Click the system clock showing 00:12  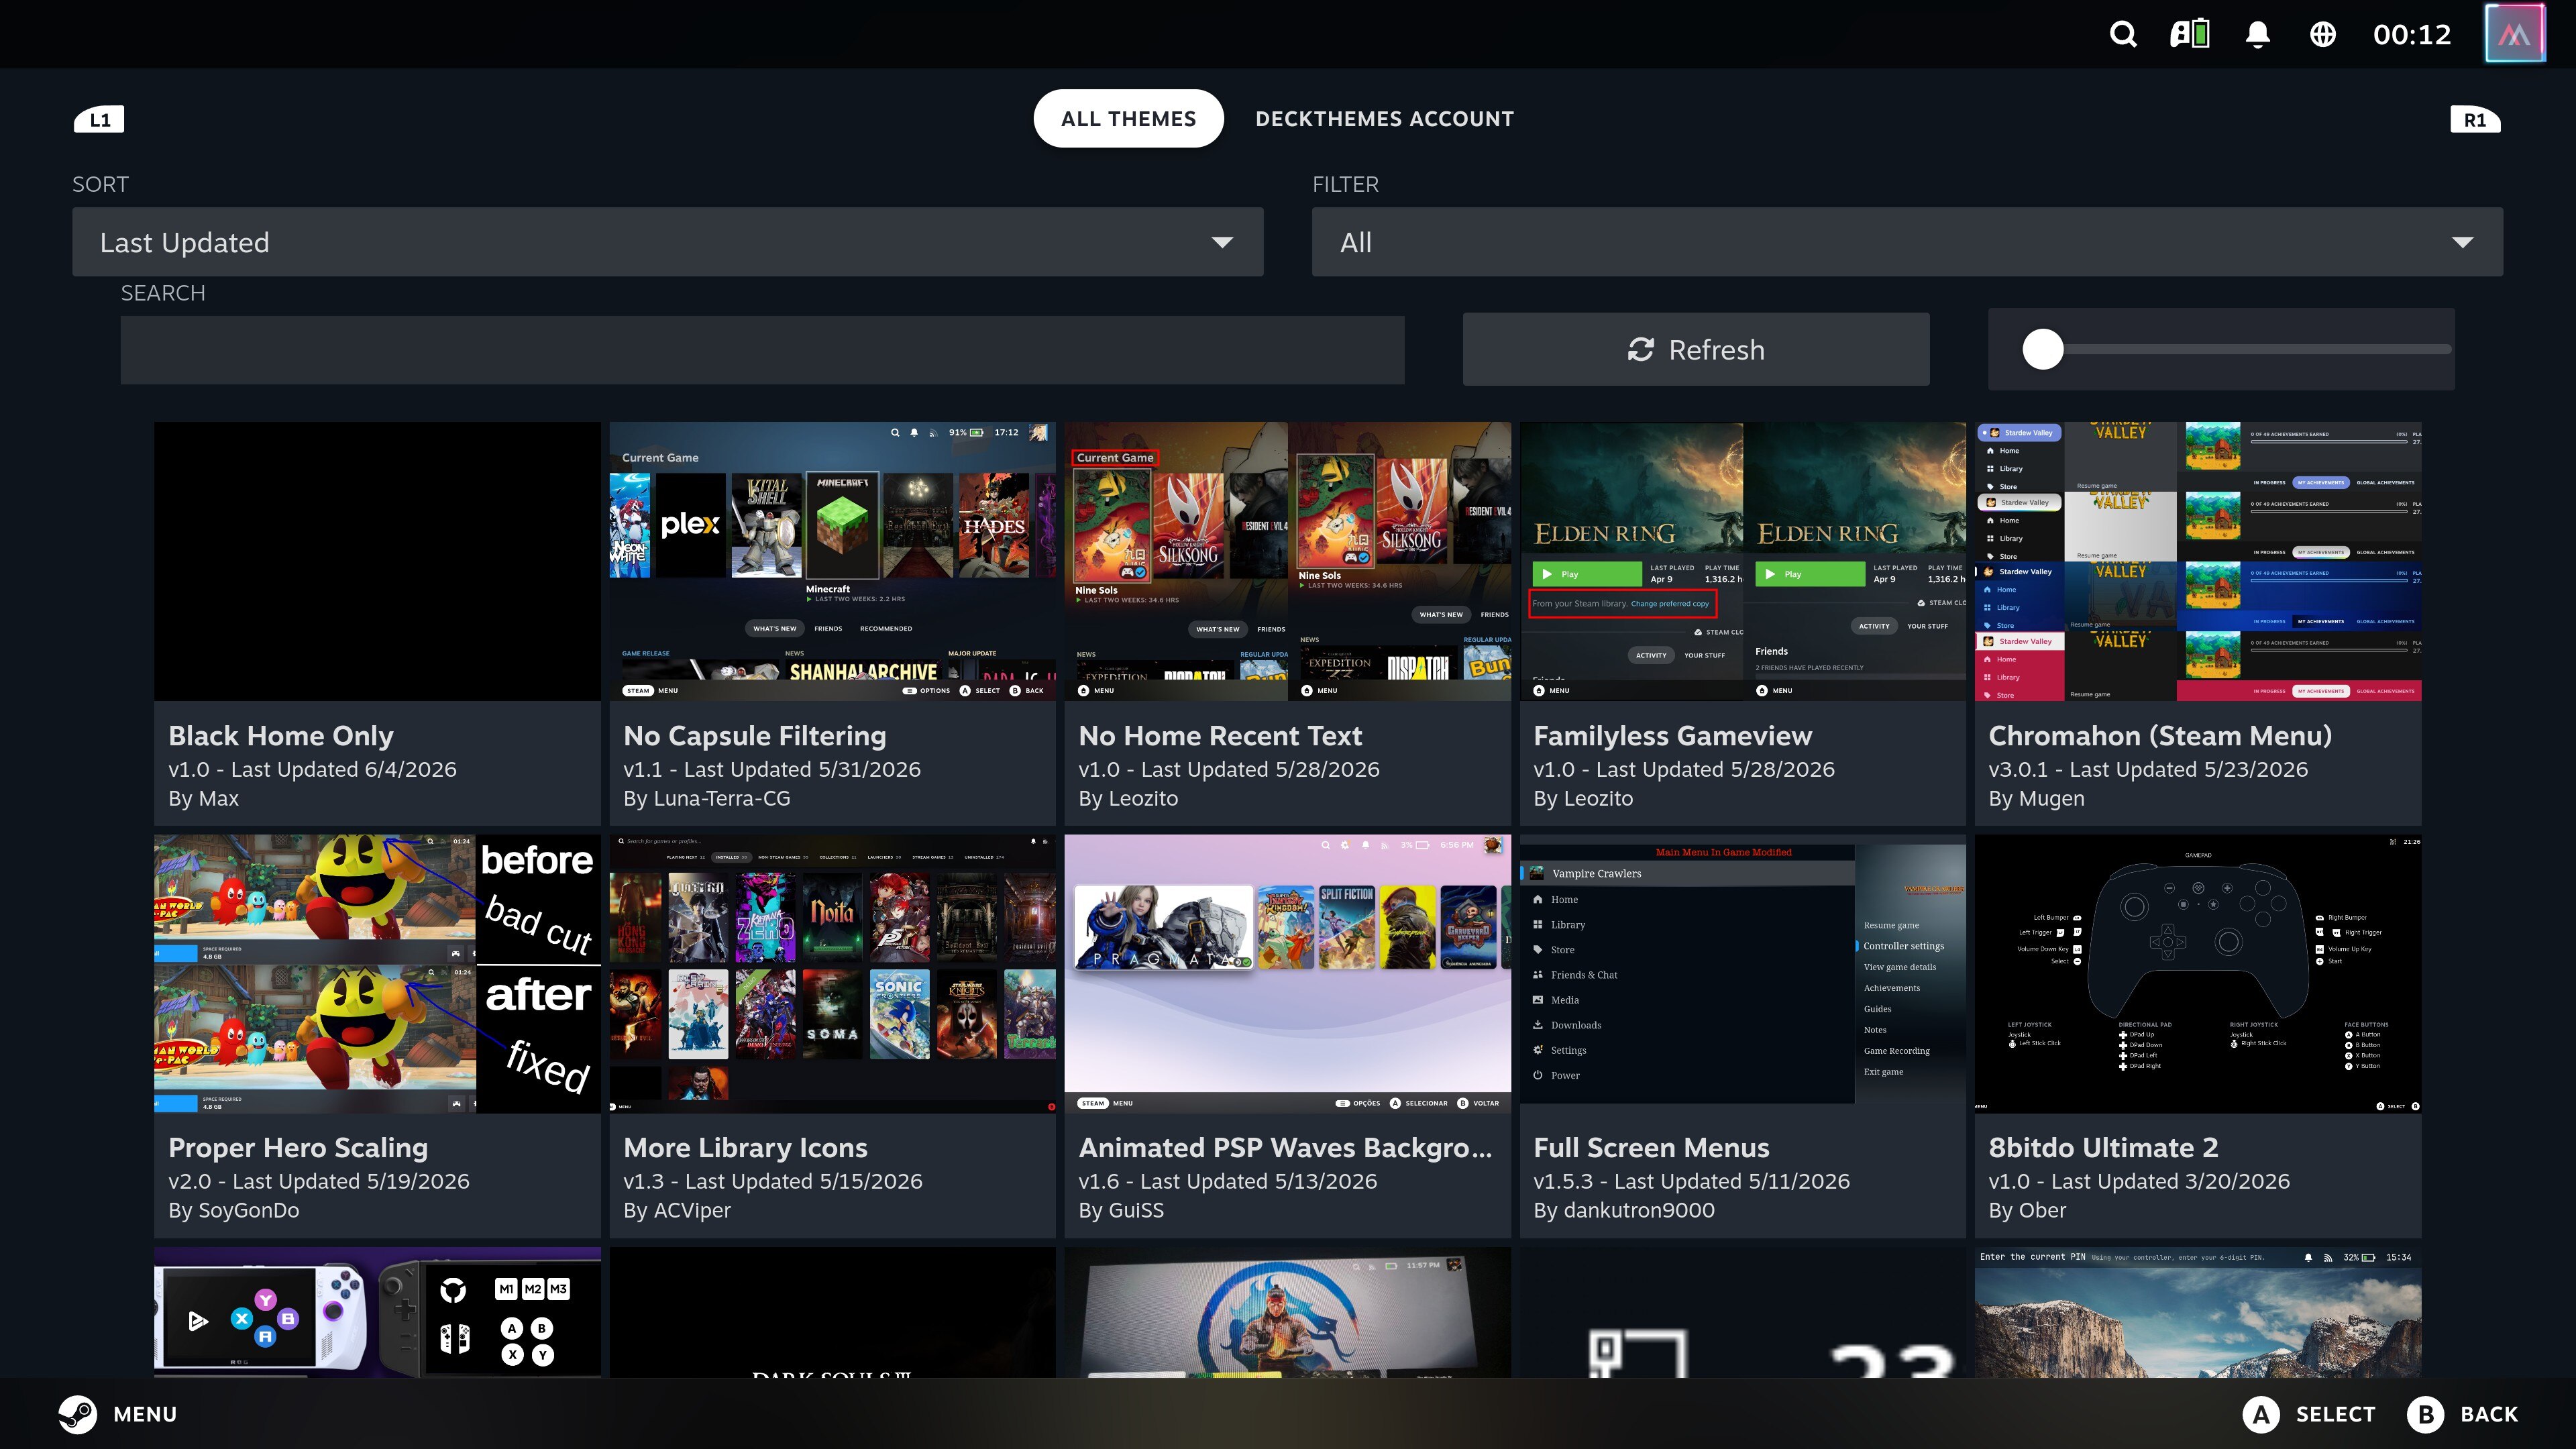coord(2412,35)
